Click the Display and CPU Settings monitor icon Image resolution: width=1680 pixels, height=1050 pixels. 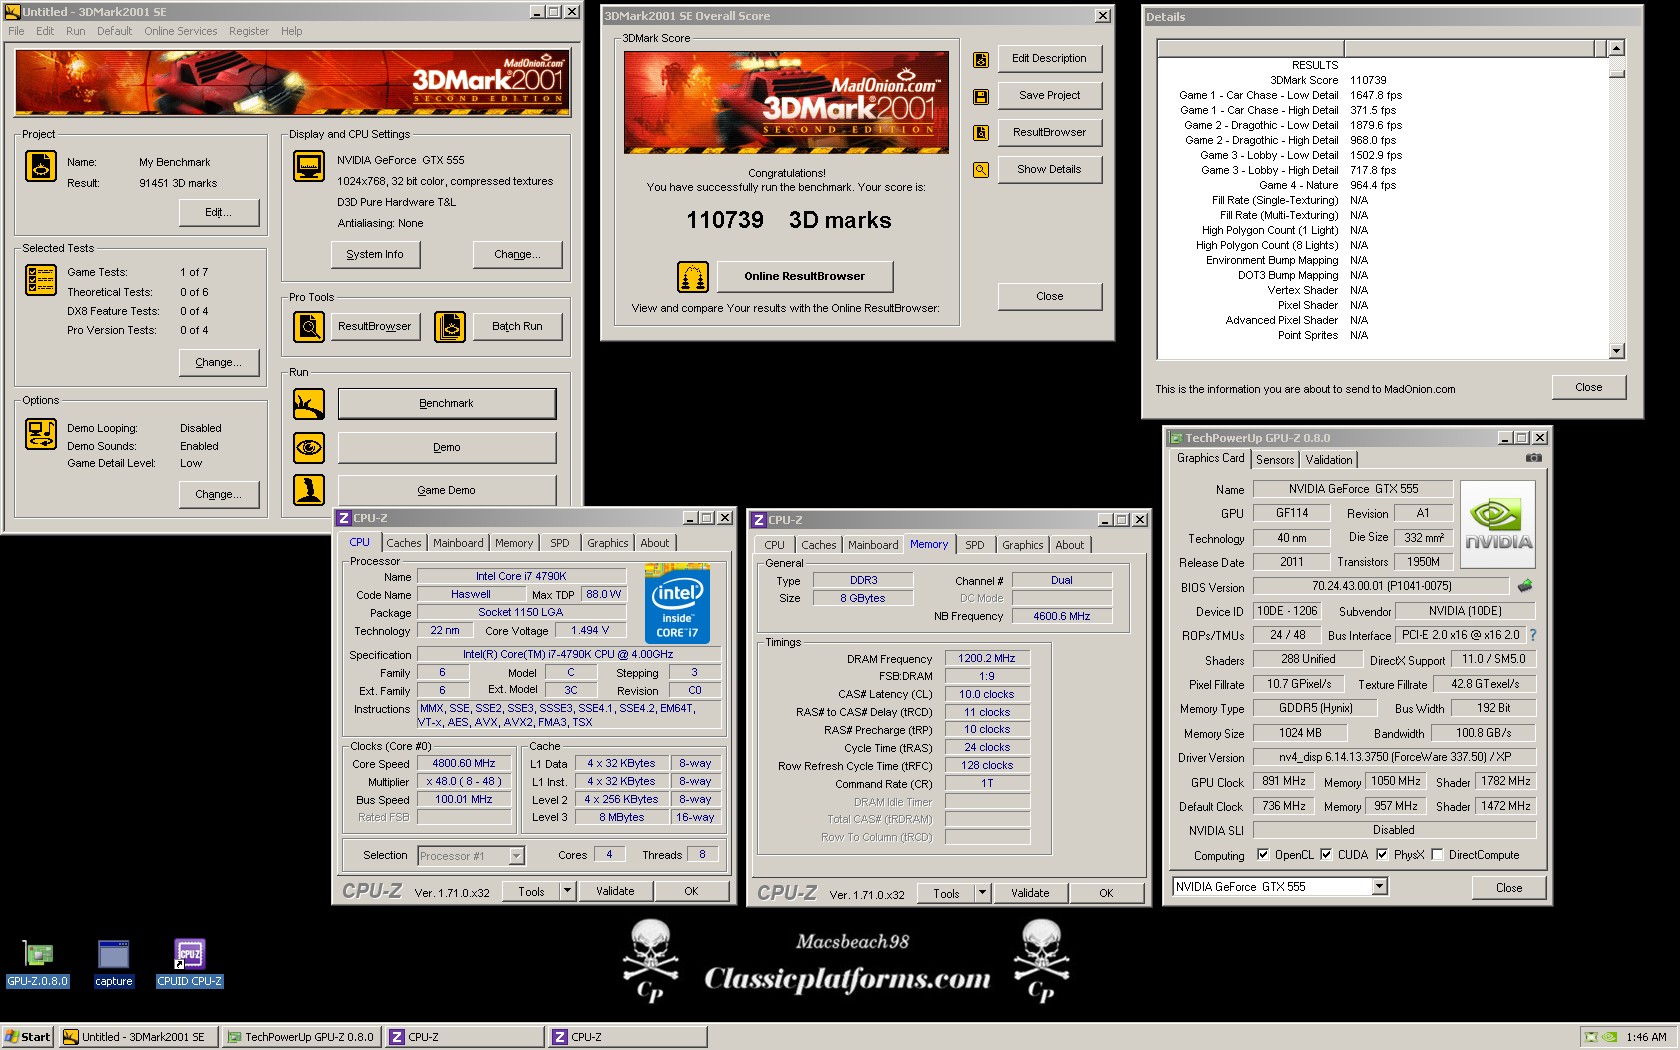click(309, 166)
